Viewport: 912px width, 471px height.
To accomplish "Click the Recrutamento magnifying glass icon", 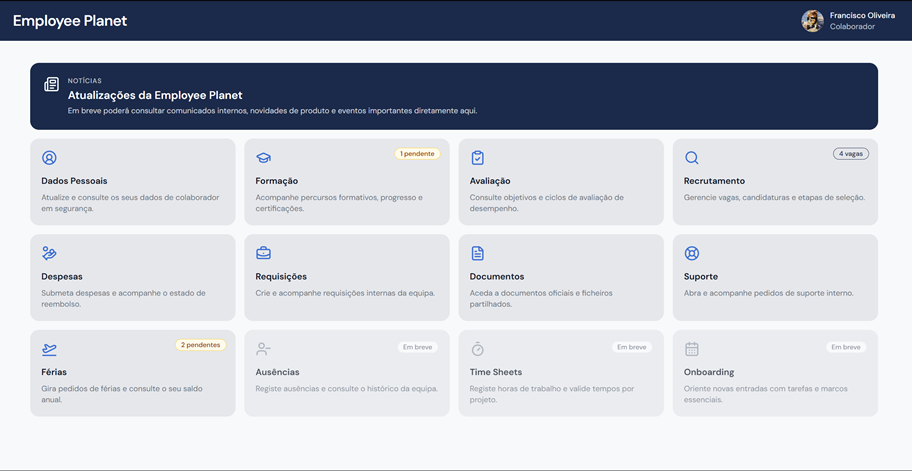I will click(692, 158).
